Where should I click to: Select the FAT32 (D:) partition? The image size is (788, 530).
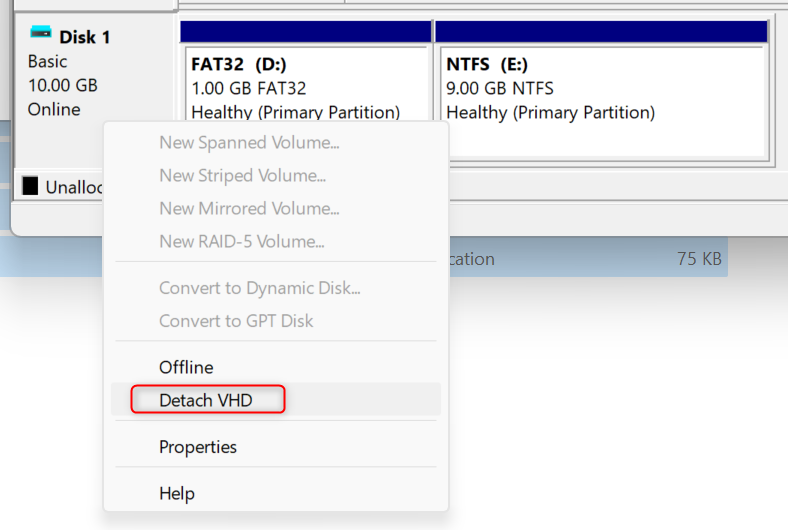tap(305, 90)
